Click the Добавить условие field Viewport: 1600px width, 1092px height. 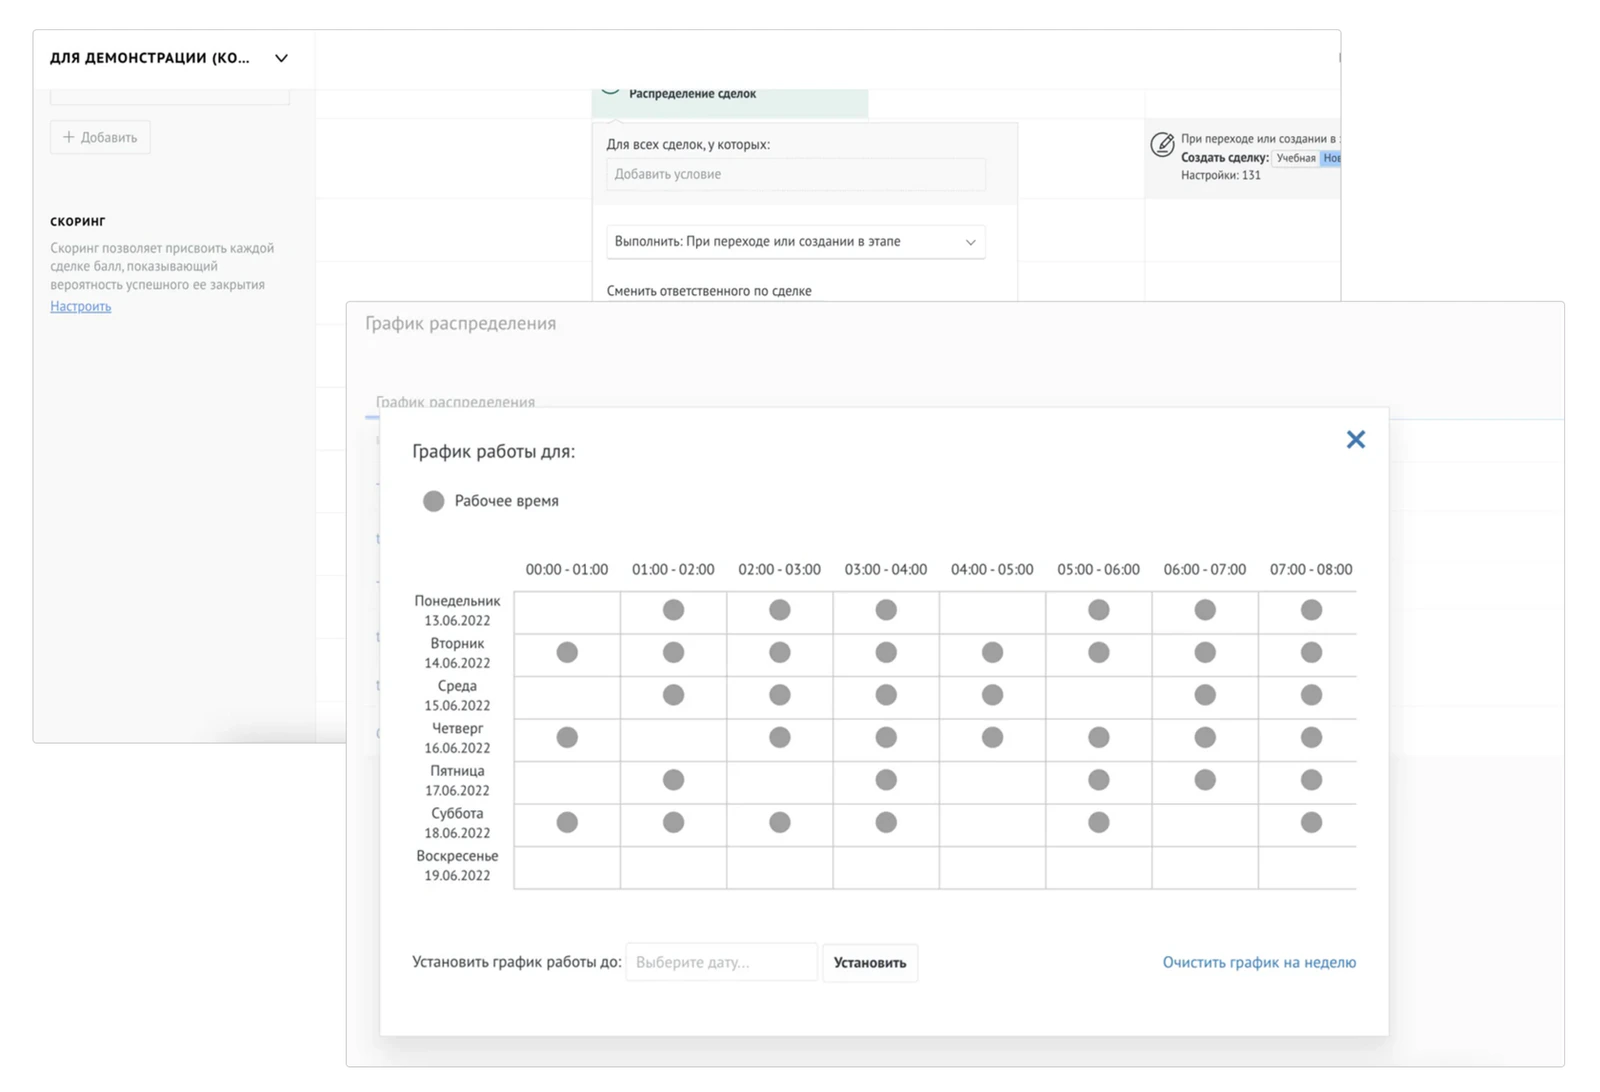[x=795, y=174]
